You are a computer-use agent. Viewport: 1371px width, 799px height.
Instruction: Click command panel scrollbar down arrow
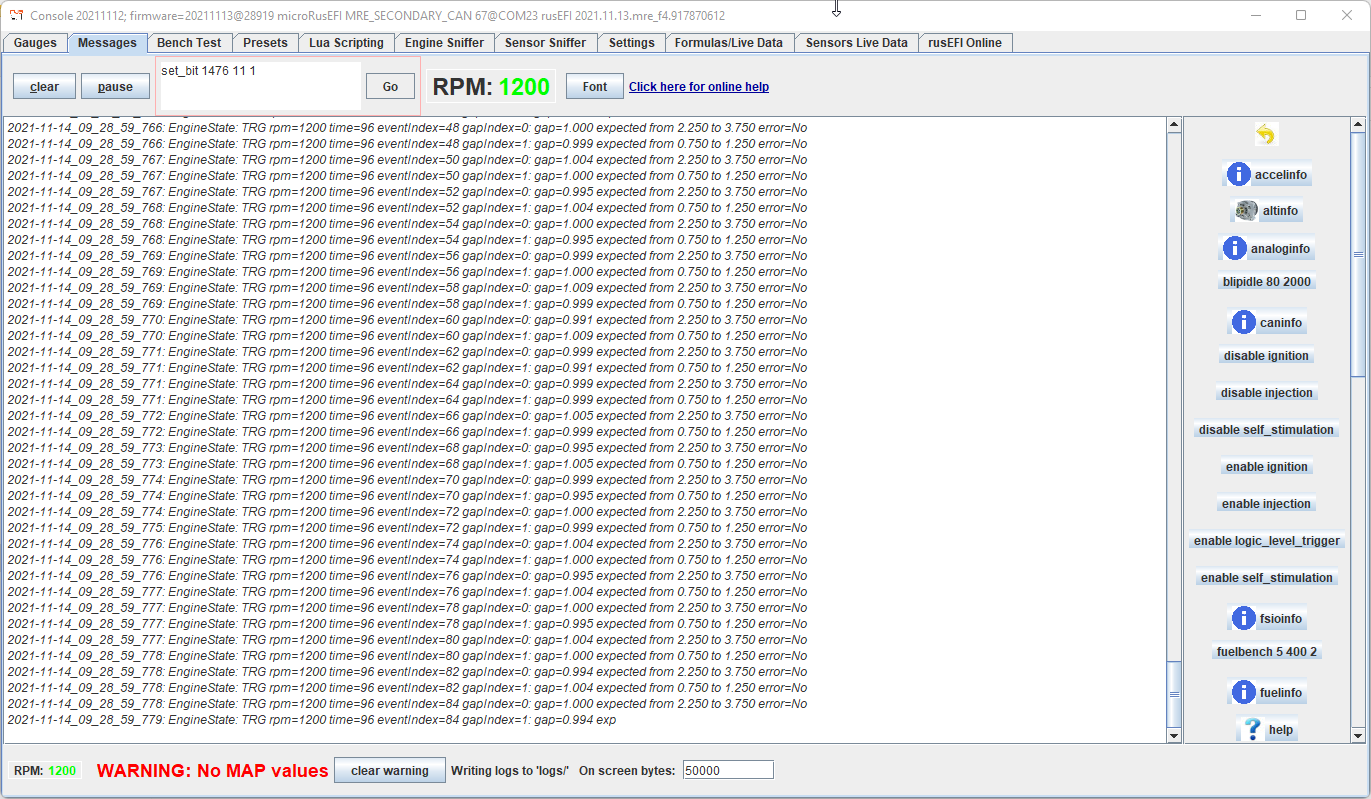click(1357, 736)
